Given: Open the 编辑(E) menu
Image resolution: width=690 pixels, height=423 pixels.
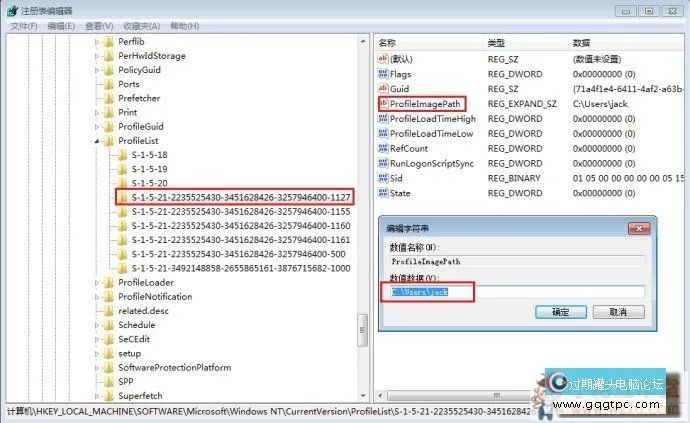Looking at the screenshot, I should 61,26.
